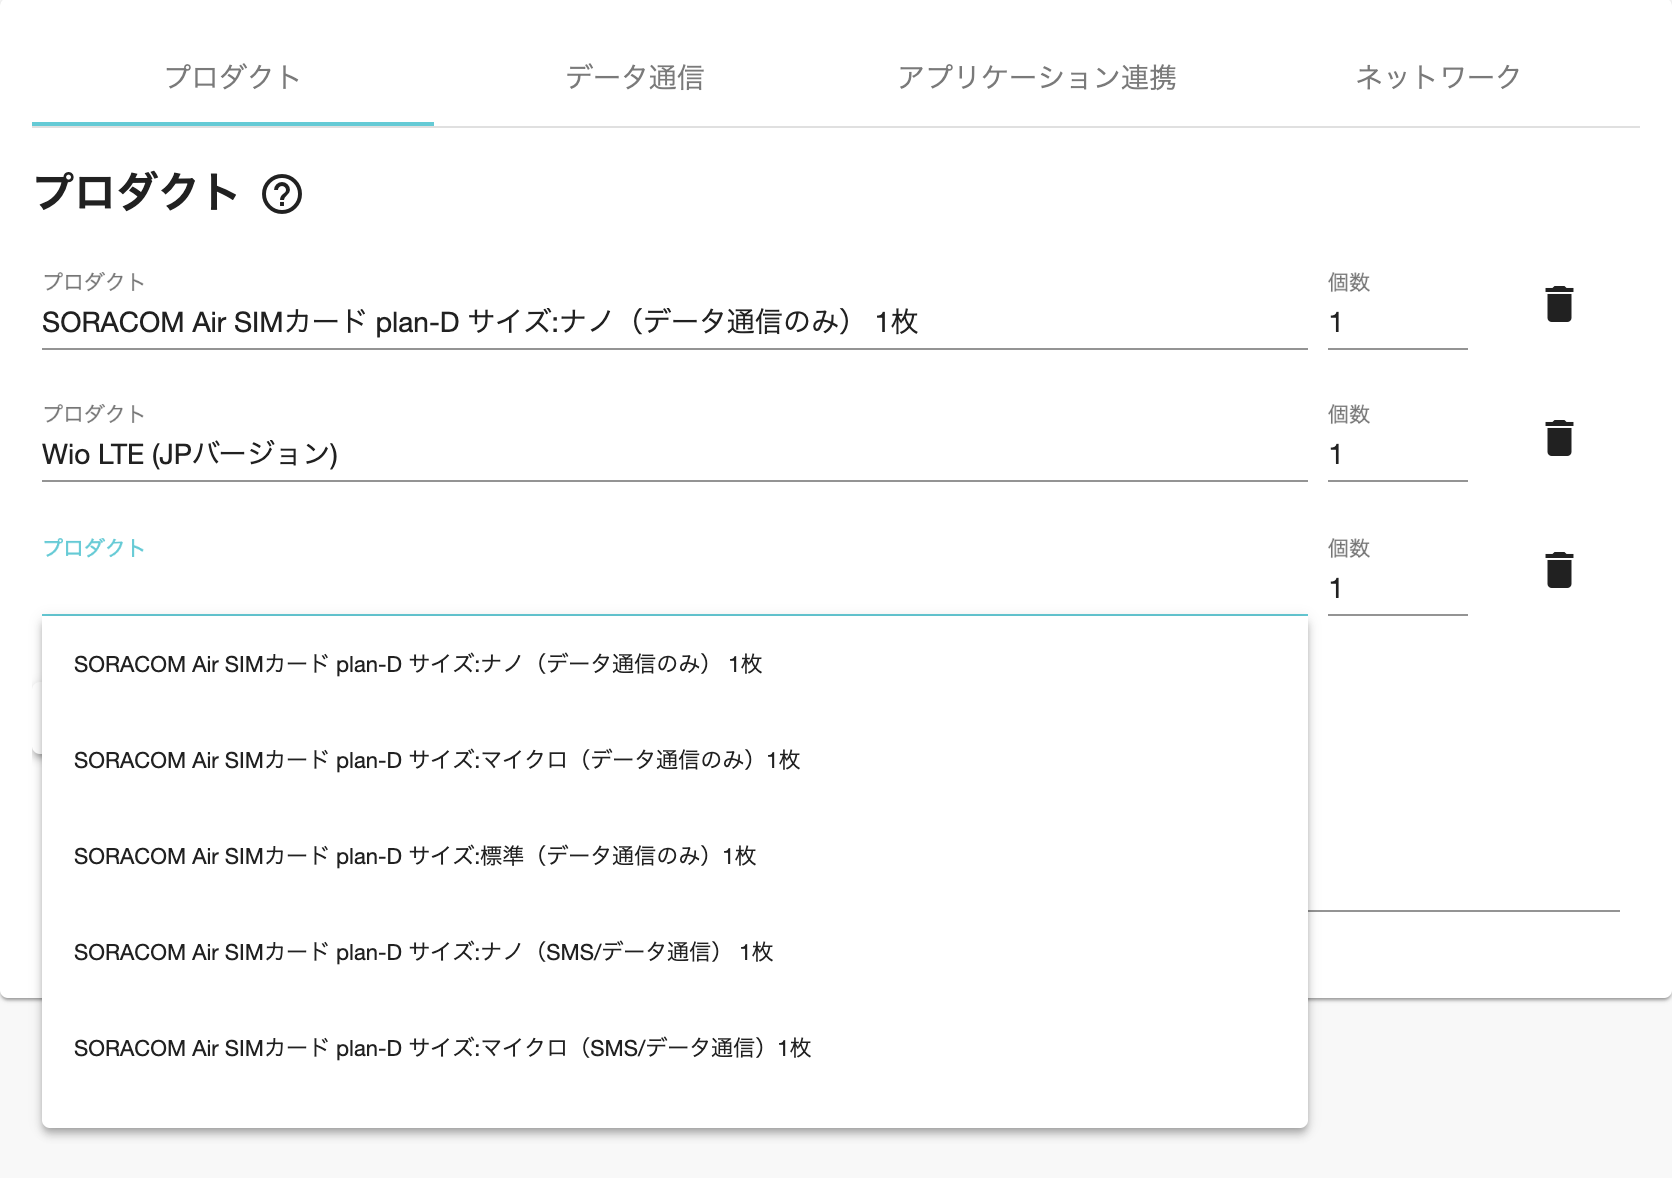Switch to the ネットワーク tab
The height and width of the screenshot is (1178, 1672).
click(1439, 77)
